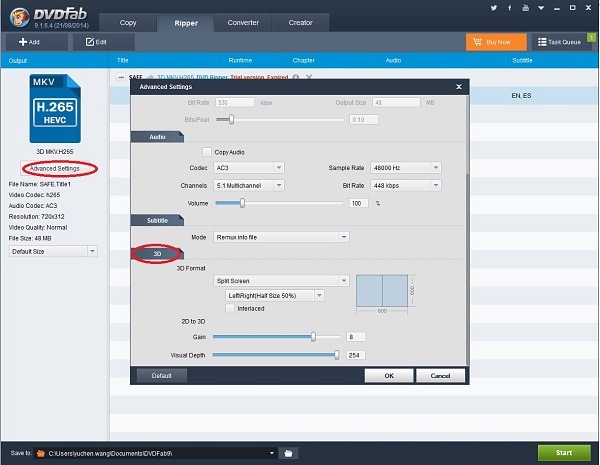Click the Start button
The height and width of the screenshot is (465, 600).
point(564,453)
